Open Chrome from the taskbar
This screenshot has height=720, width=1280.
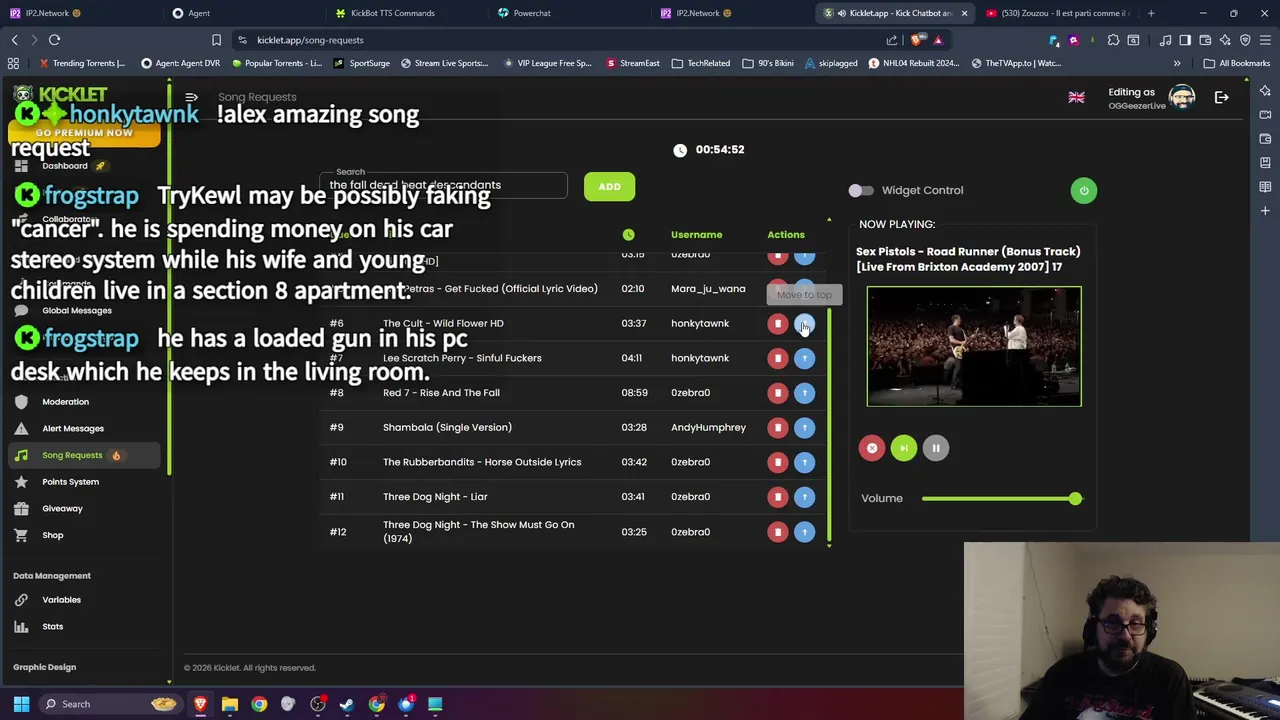coord(259,704)
